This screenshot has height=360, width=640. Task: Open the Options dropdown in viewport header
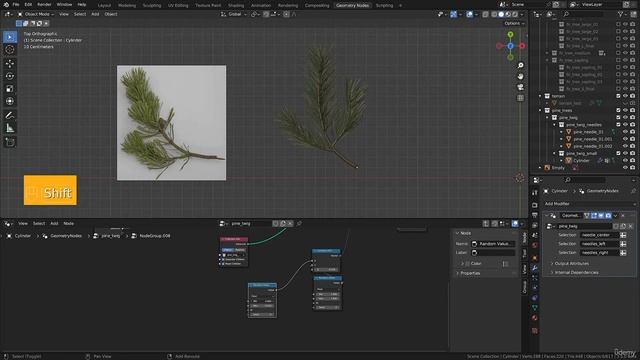pyautogui.click(x=514, y=23)
